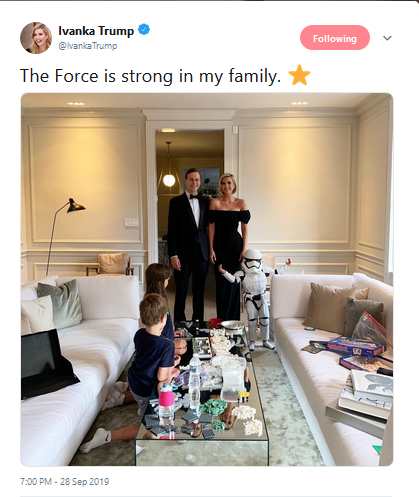Select the tweet text about the Force
Image resolution: width=419 pixels, height=497 pixels.
coord(150,76)
